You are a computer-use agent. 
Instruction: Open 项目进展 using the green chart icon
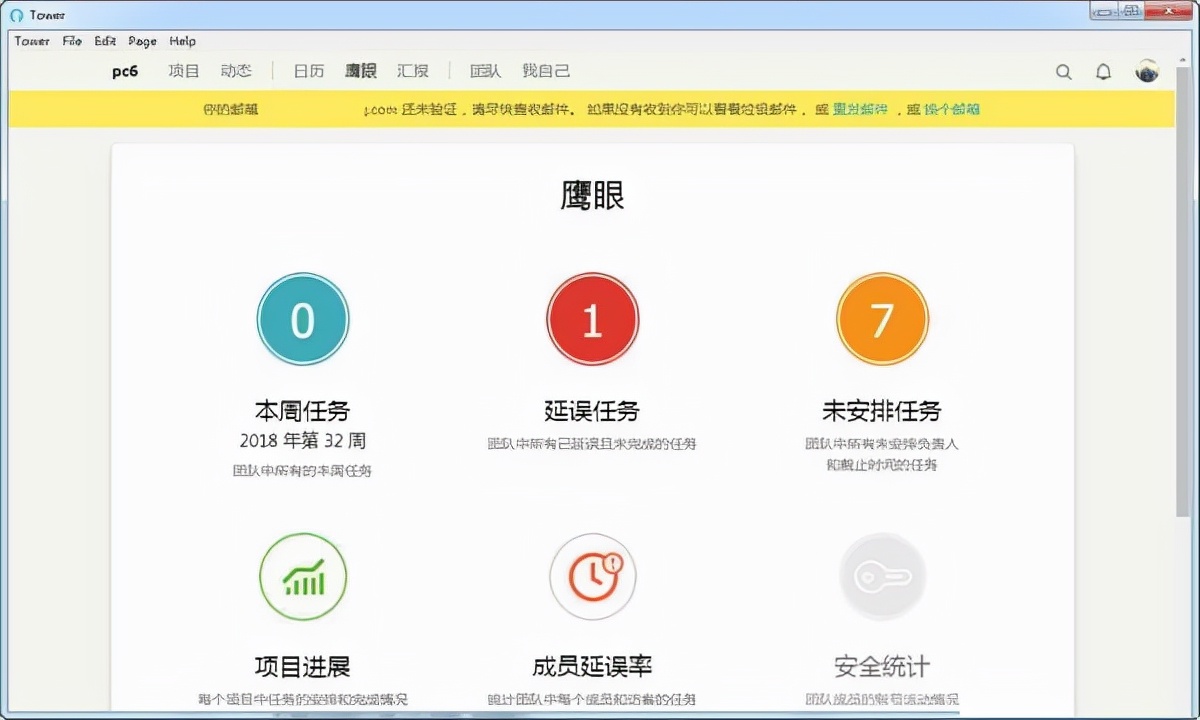303,577
